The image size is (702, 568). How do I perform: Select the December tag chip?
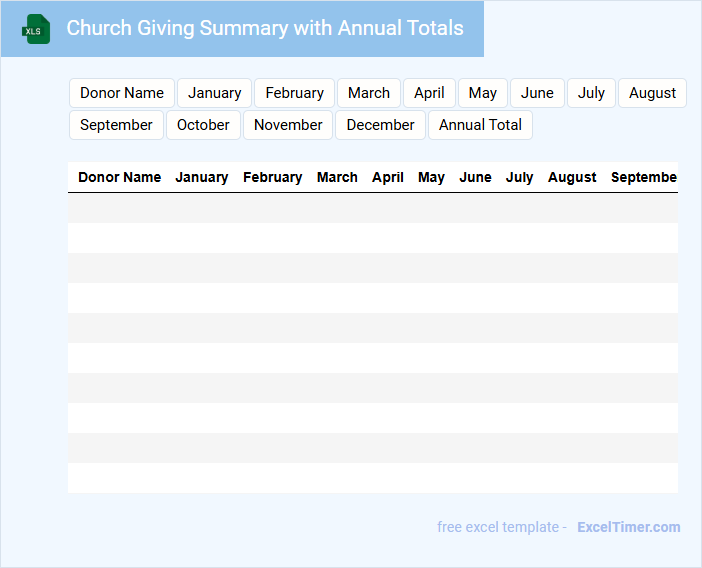380,125
